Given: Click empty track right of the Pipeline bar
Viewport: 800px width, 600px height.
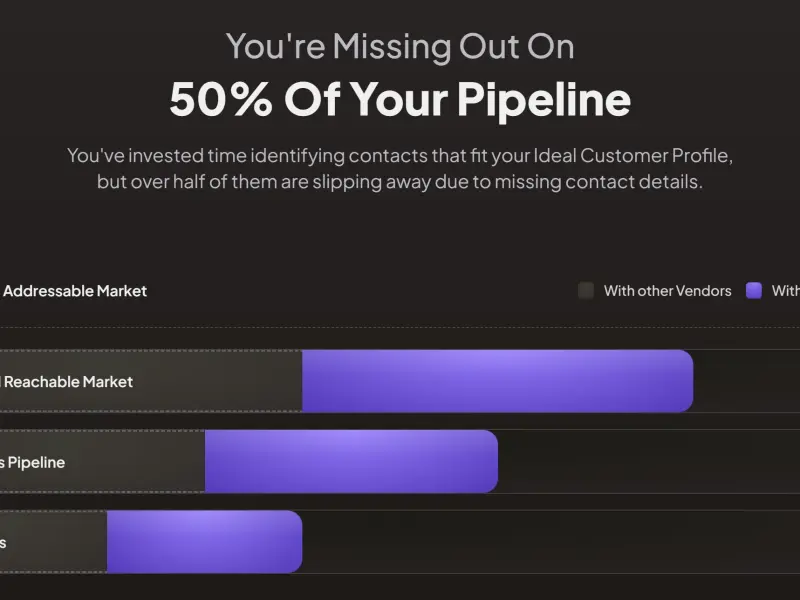Looking at the screenshot, I should pos(649,461).
